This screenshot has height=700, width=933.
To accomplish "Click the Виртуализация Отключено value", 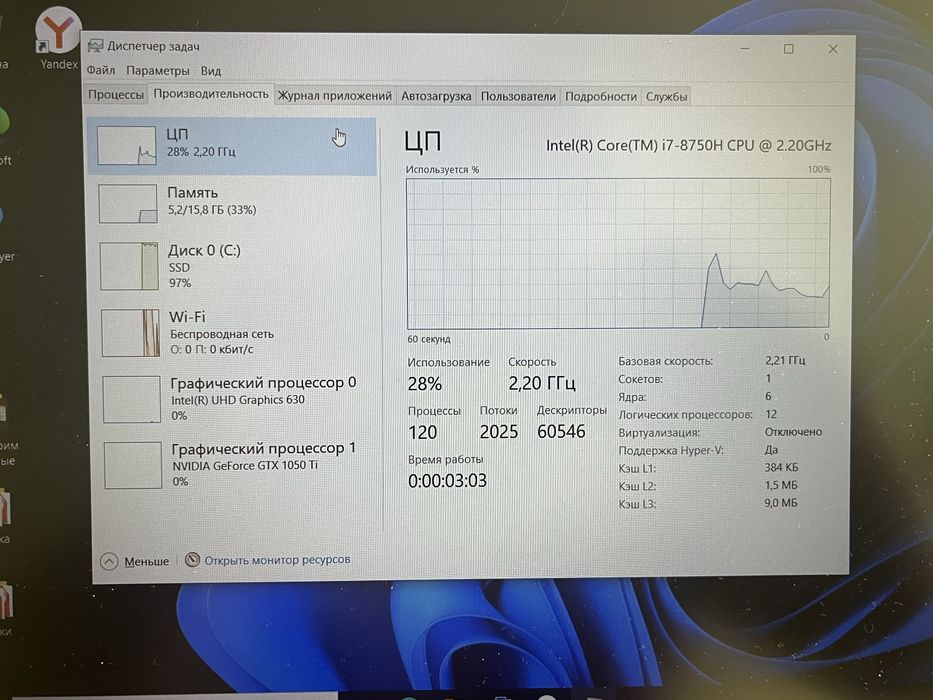I will tap(793, 432).
